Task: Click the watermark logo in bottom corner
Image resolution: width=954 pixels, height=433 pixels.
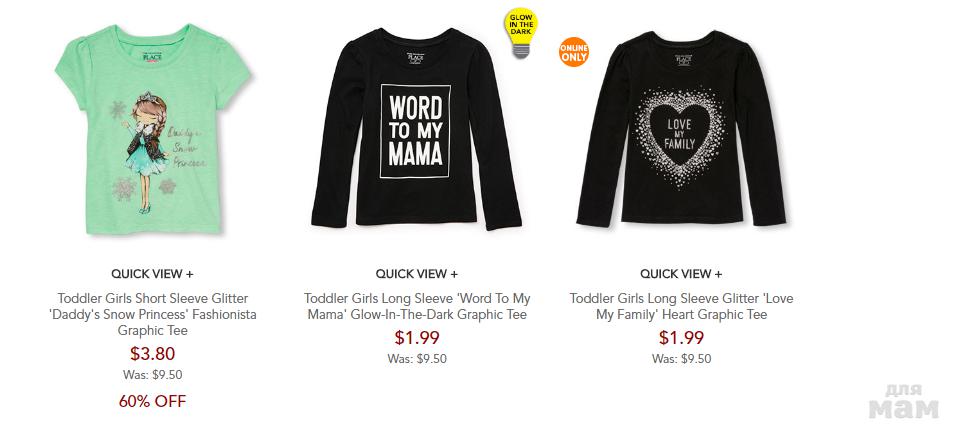Action: tap(903, 403)
